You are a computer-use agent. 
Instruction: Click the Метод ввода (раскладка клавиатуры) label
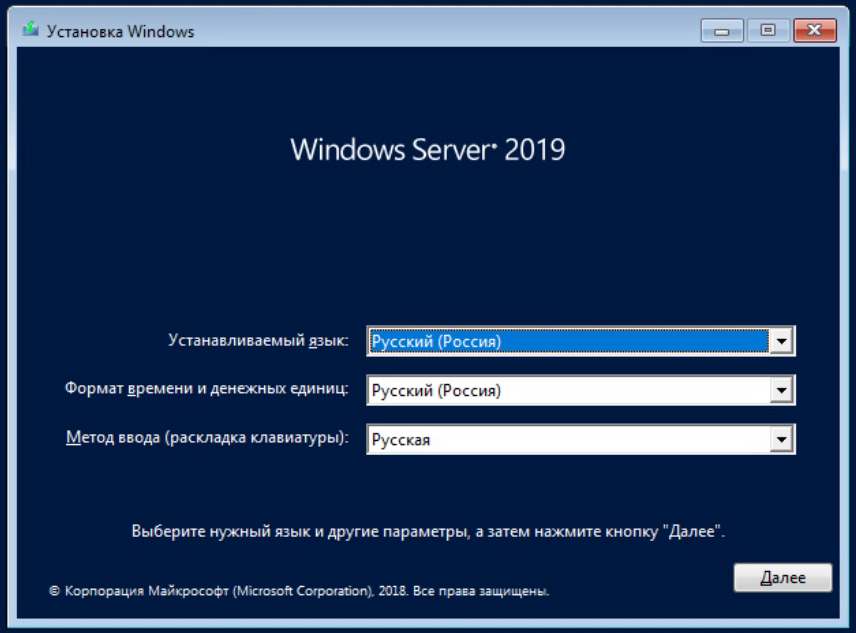coord(207,438)
